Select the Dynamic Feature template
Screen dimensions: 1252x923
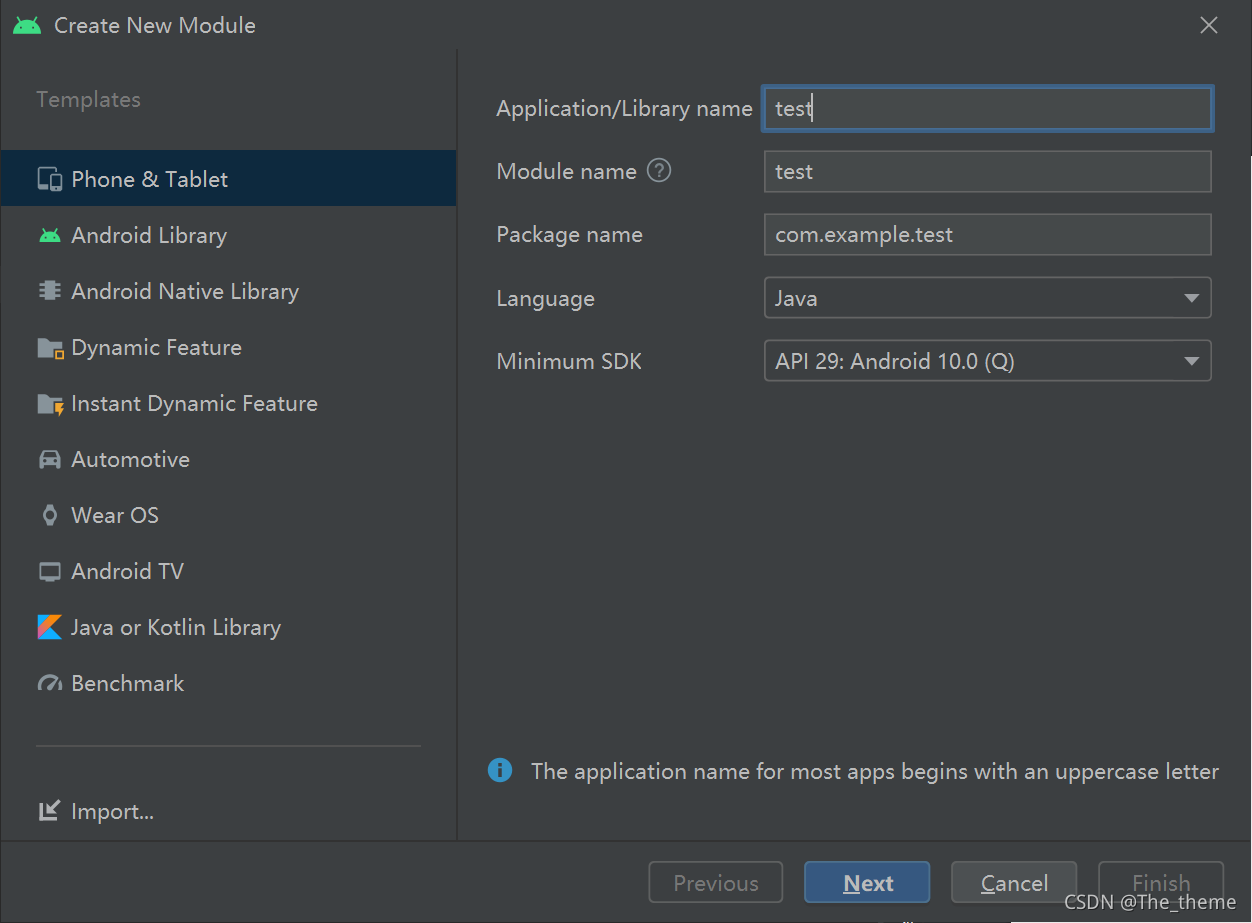228,347
